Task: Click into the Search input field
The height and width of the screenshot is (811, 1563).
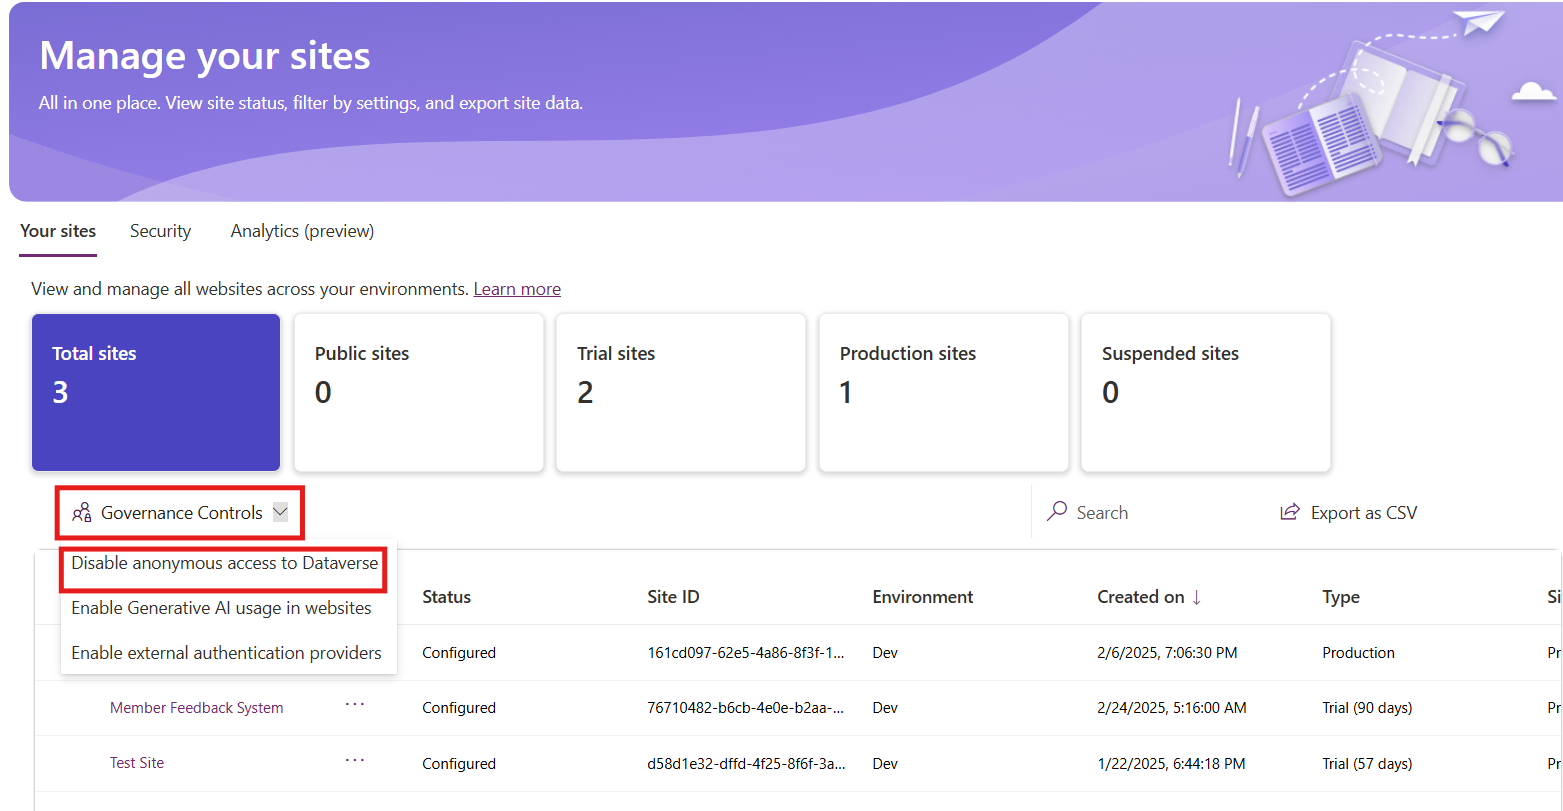Action: point(1150,513)
